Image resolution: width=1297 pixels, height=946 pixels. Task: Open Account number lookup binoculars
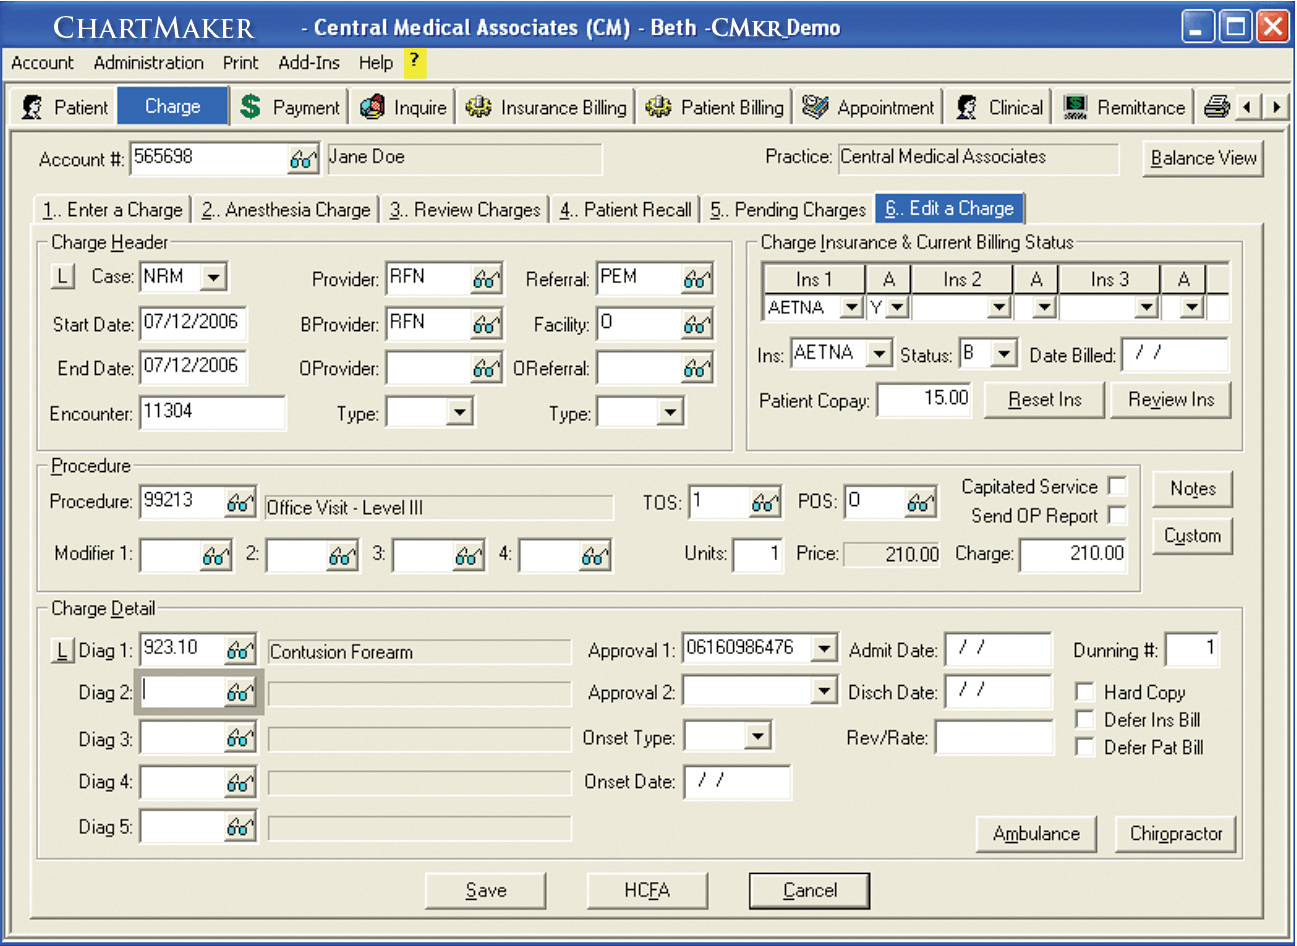303,160
